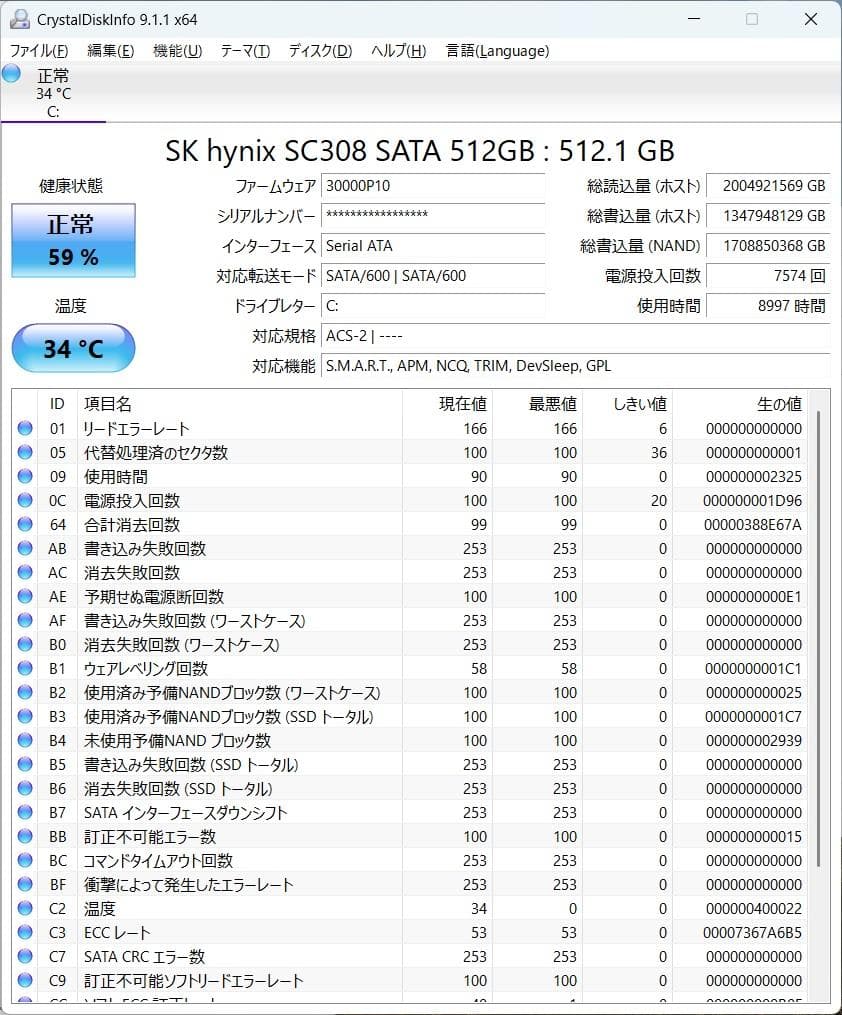Viewport: 842px width, 1015px height.
Task: Open the 機能(U) menu
Action: coord(177,50)
